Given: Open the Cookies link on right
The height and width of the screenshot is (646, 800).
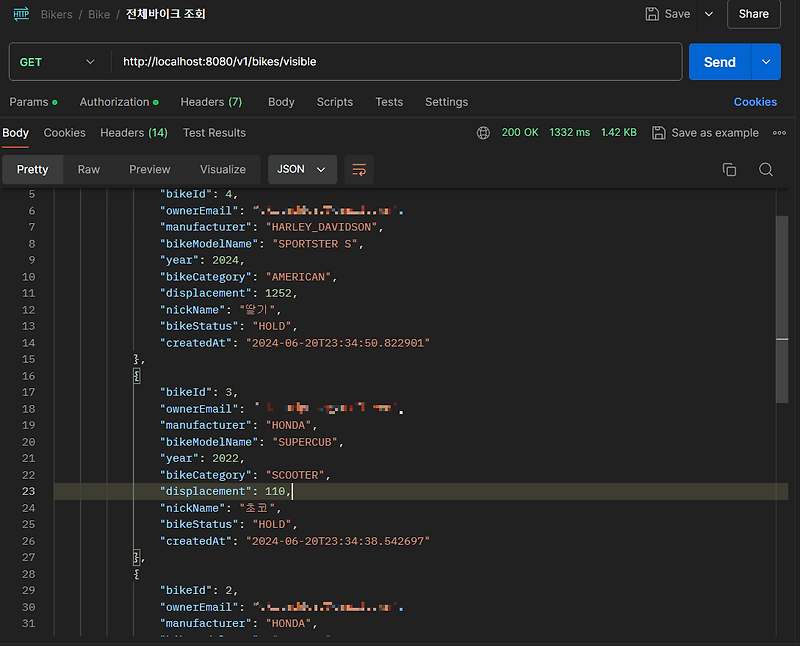Looking at the screenshot, I should pos(755,102).
